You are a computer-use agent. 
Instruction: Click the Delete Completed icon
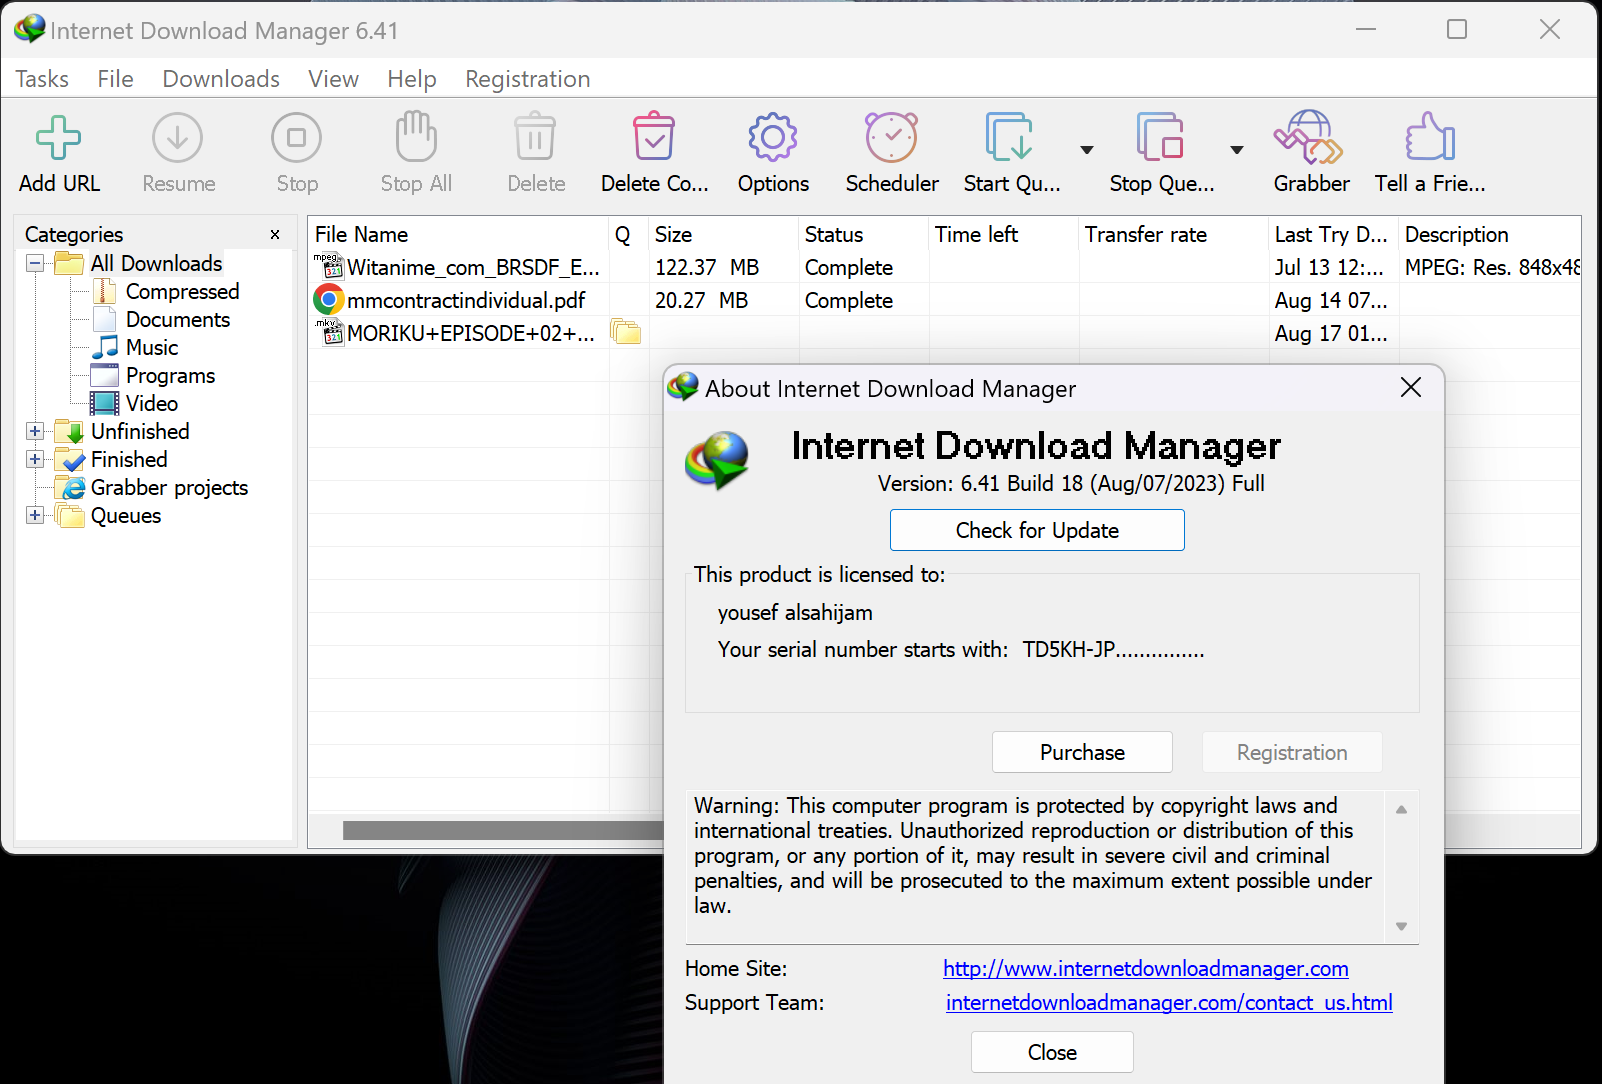coord(654,137)
